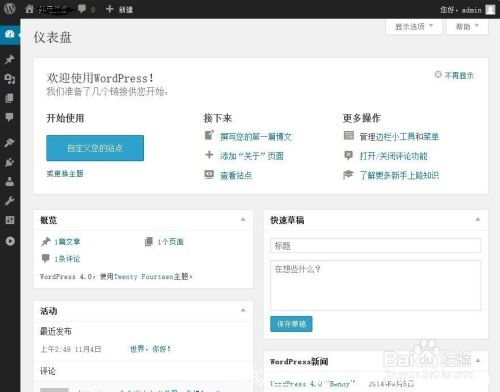Screen dimensions: 500x392
Task: Collapse the WordPress新闻 widget
Action: click(478, 361)
